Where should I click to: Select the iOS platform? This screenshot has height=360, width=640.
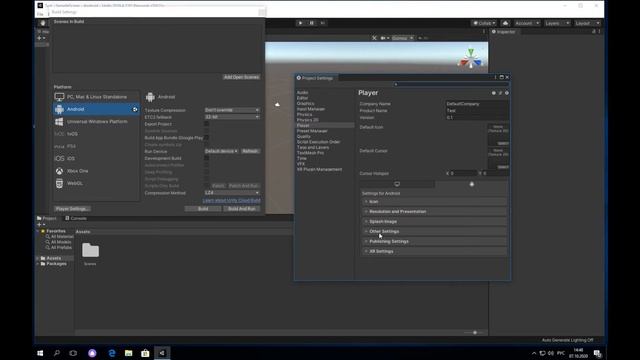coord(96,158)
